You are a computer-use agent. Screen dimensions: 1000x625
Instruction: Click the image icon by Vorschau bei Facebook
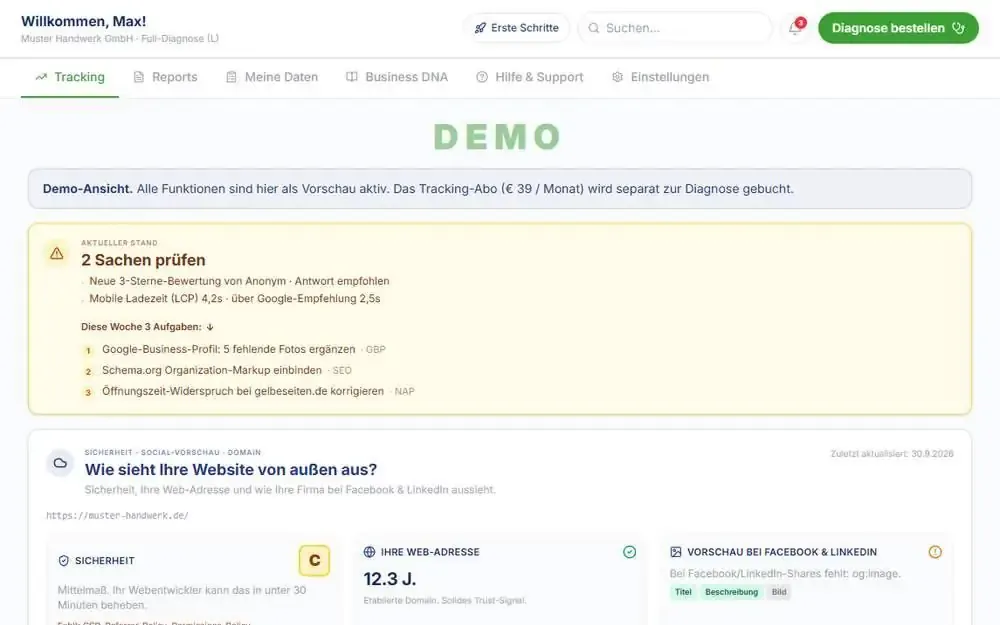pyautogui.click(x=676, y=552)
